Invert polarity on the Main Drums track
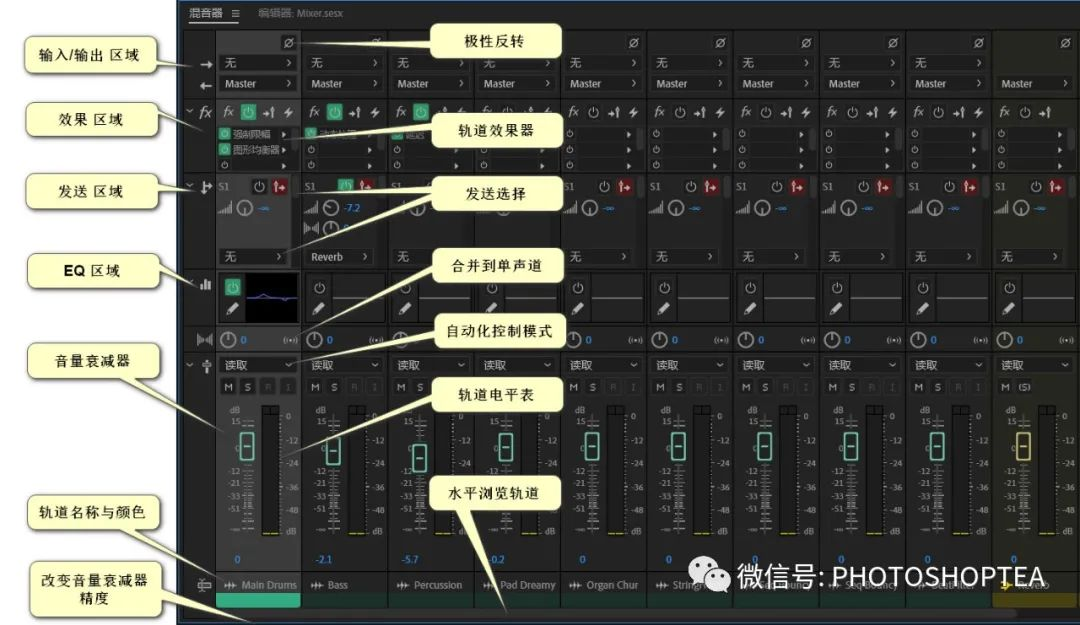The width and height of the screenshot is (1080, 625). tap(289, 43)
